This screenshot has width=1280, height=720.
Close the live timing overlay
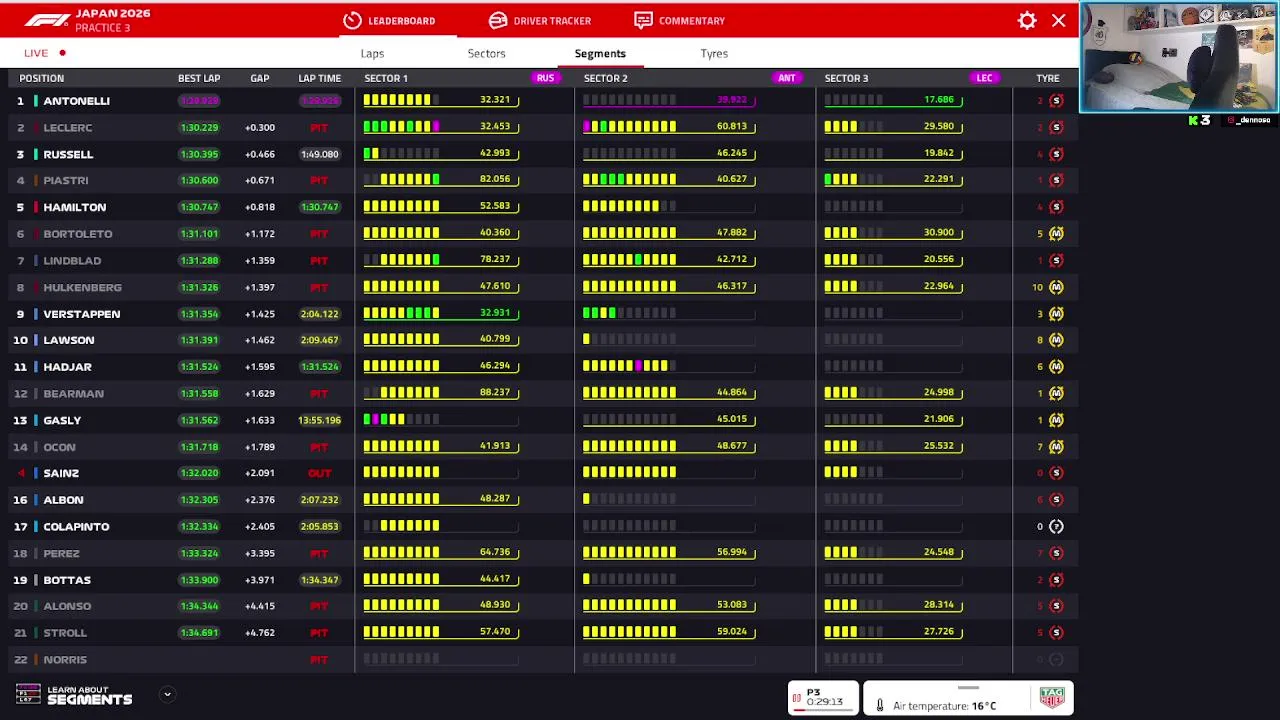(x=1059, y=20)
